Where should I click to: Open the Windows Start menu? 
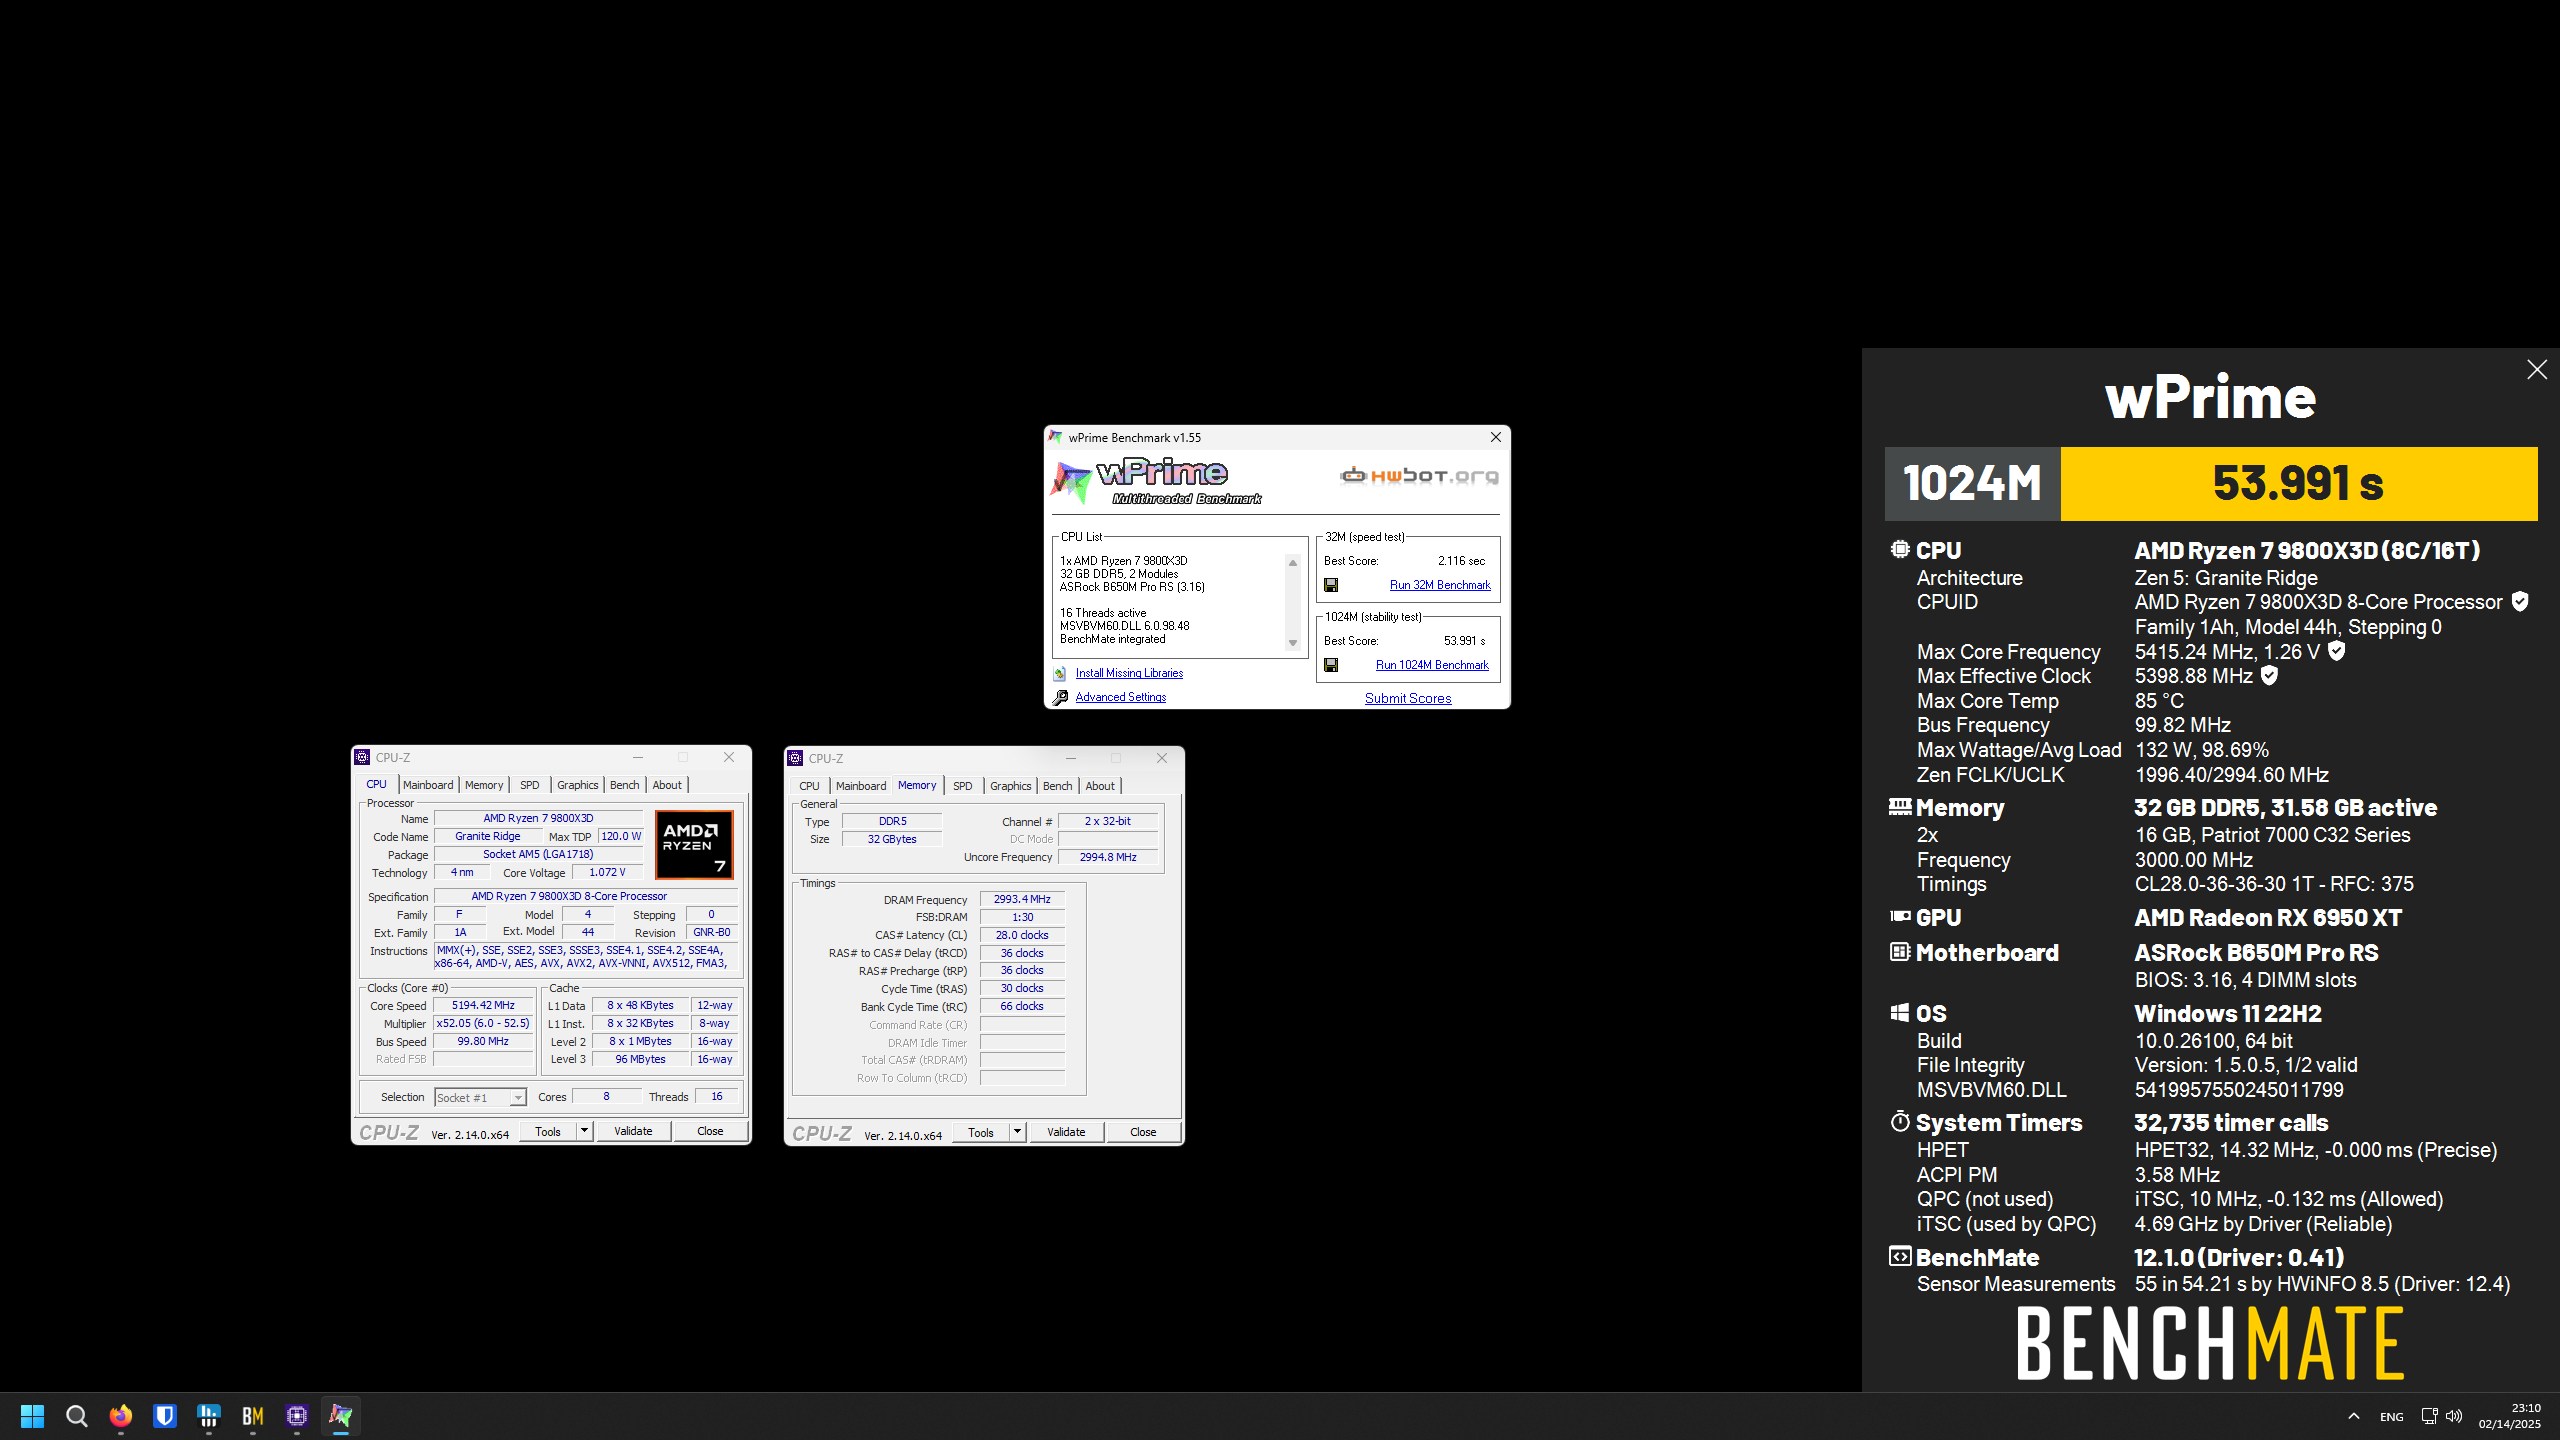click(32, 1416)
